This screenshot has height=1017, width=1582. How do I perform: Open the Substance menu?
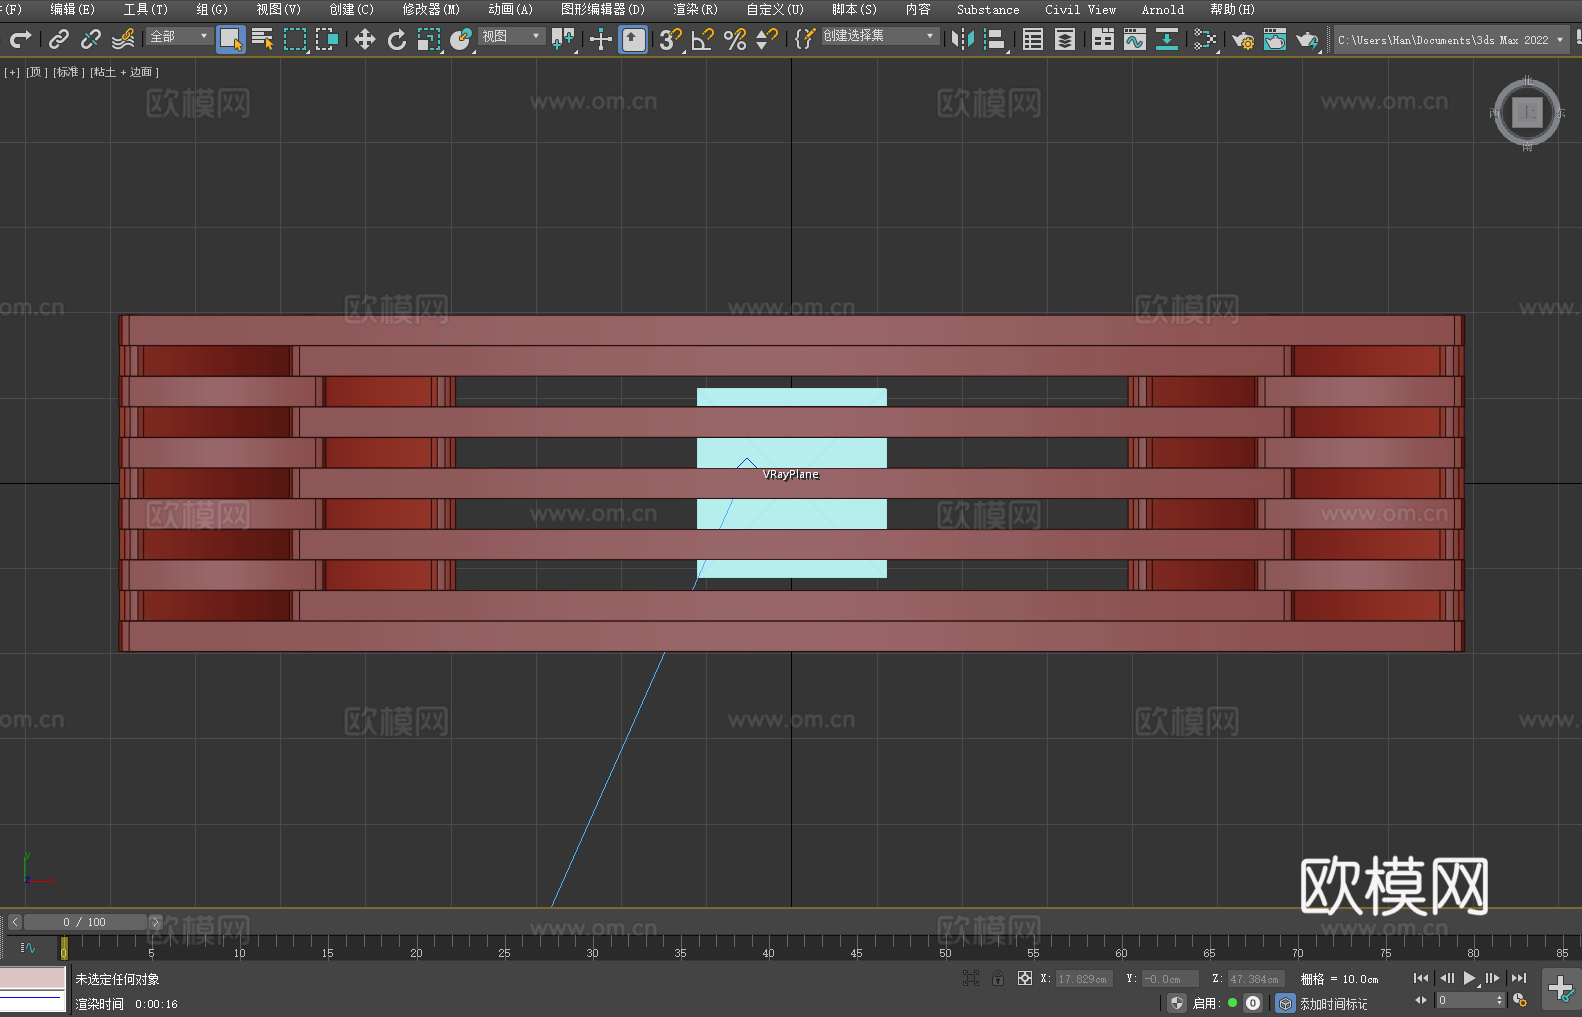pos(988,9)
